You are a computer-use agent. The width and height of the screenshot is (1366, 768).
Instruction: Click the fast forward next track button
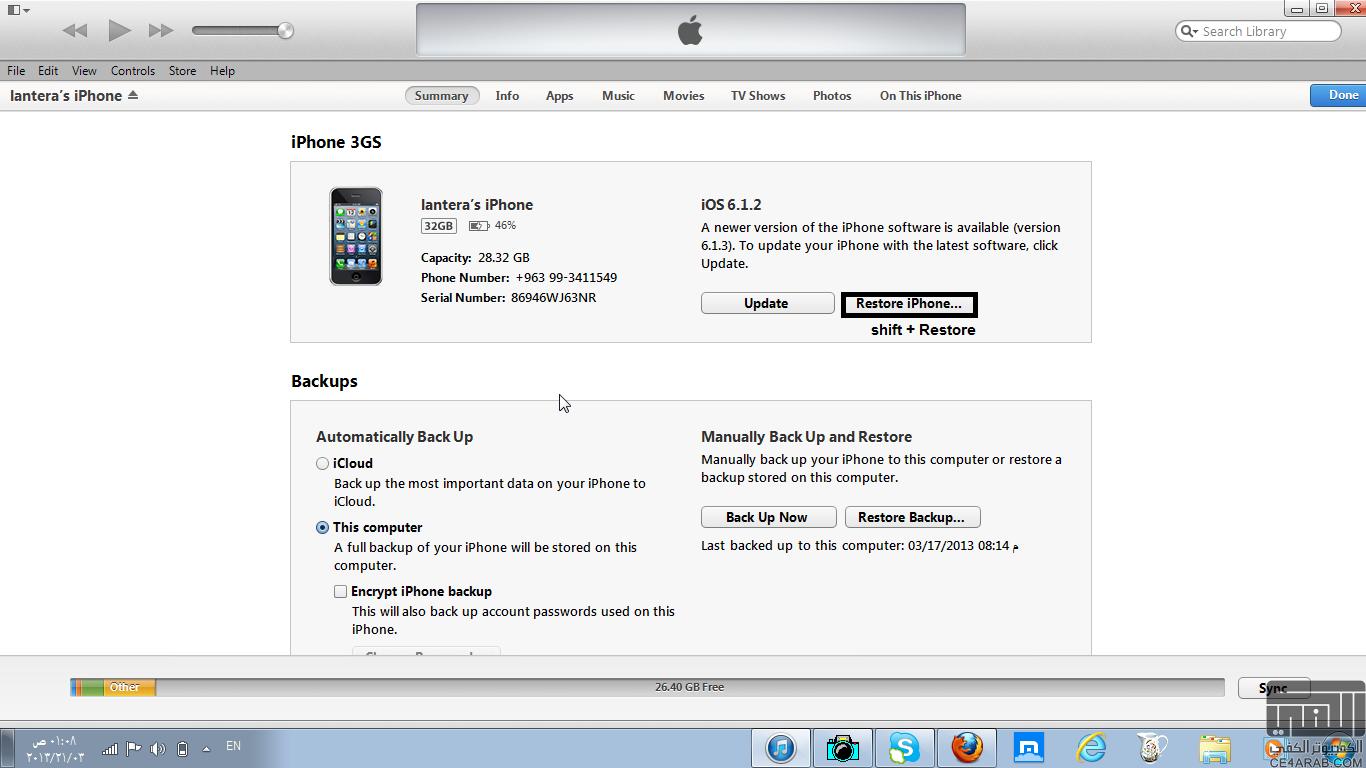point(161,31)
